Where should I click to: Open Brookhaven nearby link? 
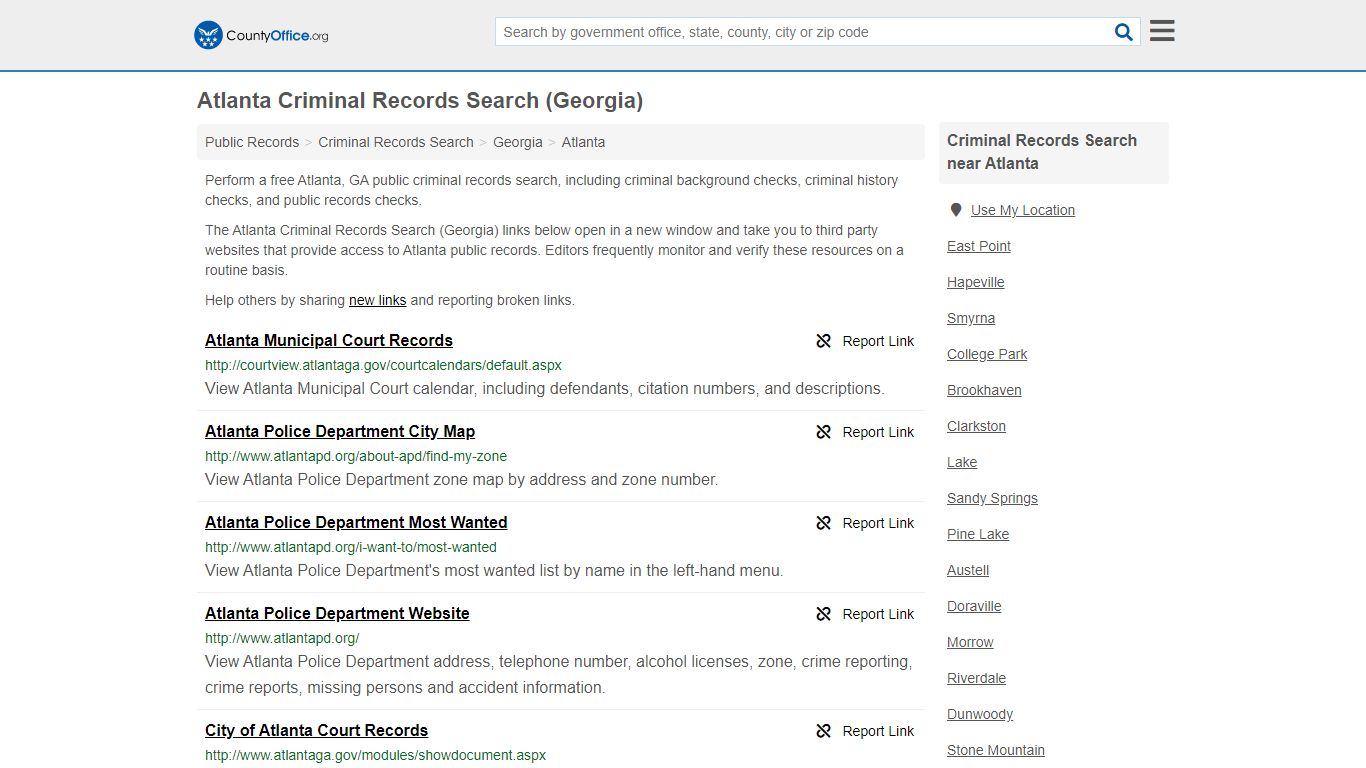pos(984,390)
